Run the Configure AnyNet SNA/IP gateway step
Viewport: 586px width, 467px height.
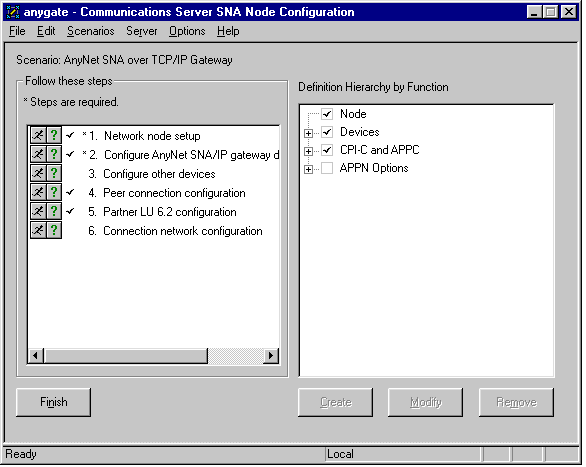38,154
